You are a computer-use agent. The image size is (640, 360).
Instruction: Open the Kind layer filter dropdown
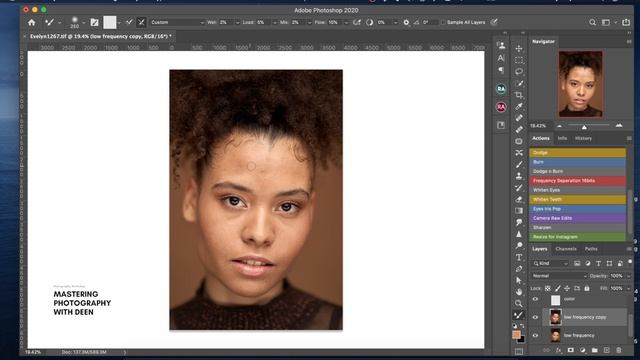[x=550, y=264]
